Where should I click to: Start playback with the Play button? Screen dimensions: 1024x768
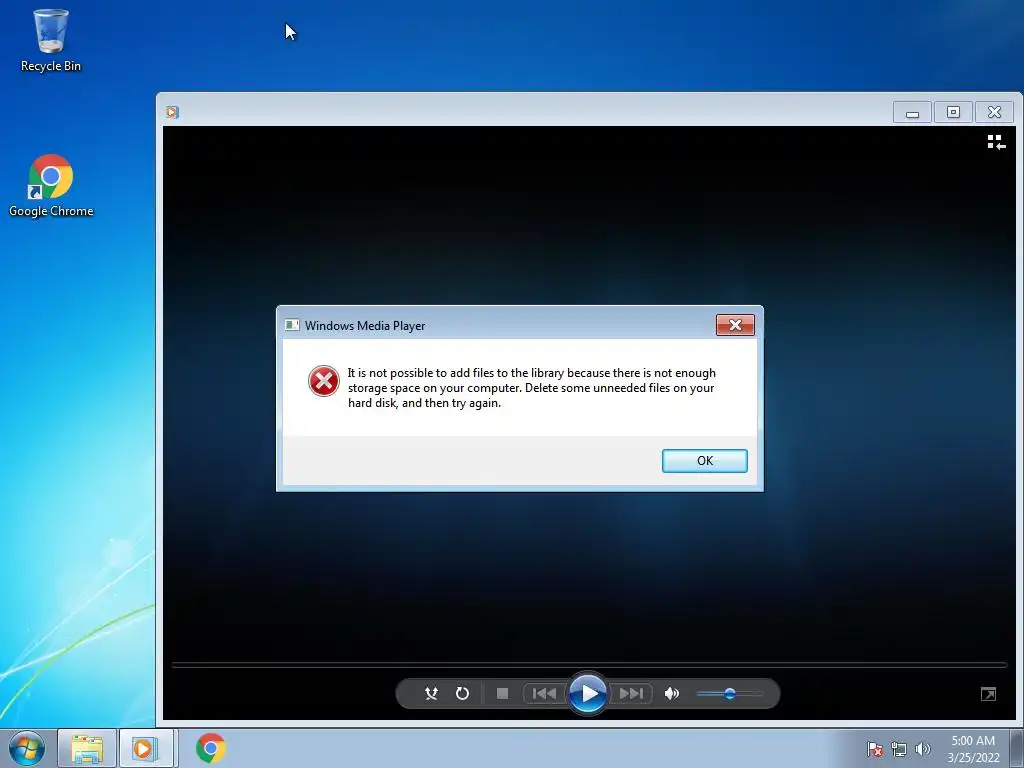pyautogui.click(x=588, y=694)
